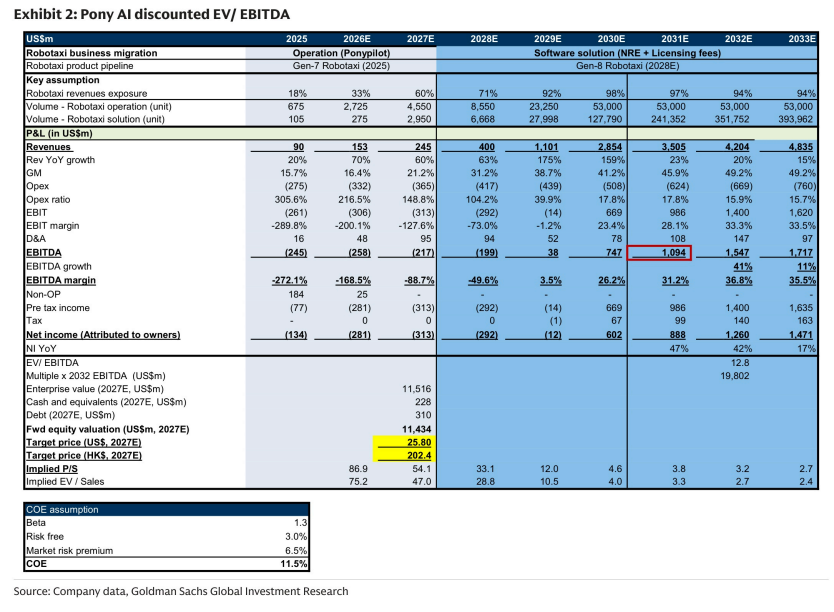Select the 2031E EBITDA value '1,094'
This screenshot has height=612, width=834.
pyautogui.click(x=673, y=253)
